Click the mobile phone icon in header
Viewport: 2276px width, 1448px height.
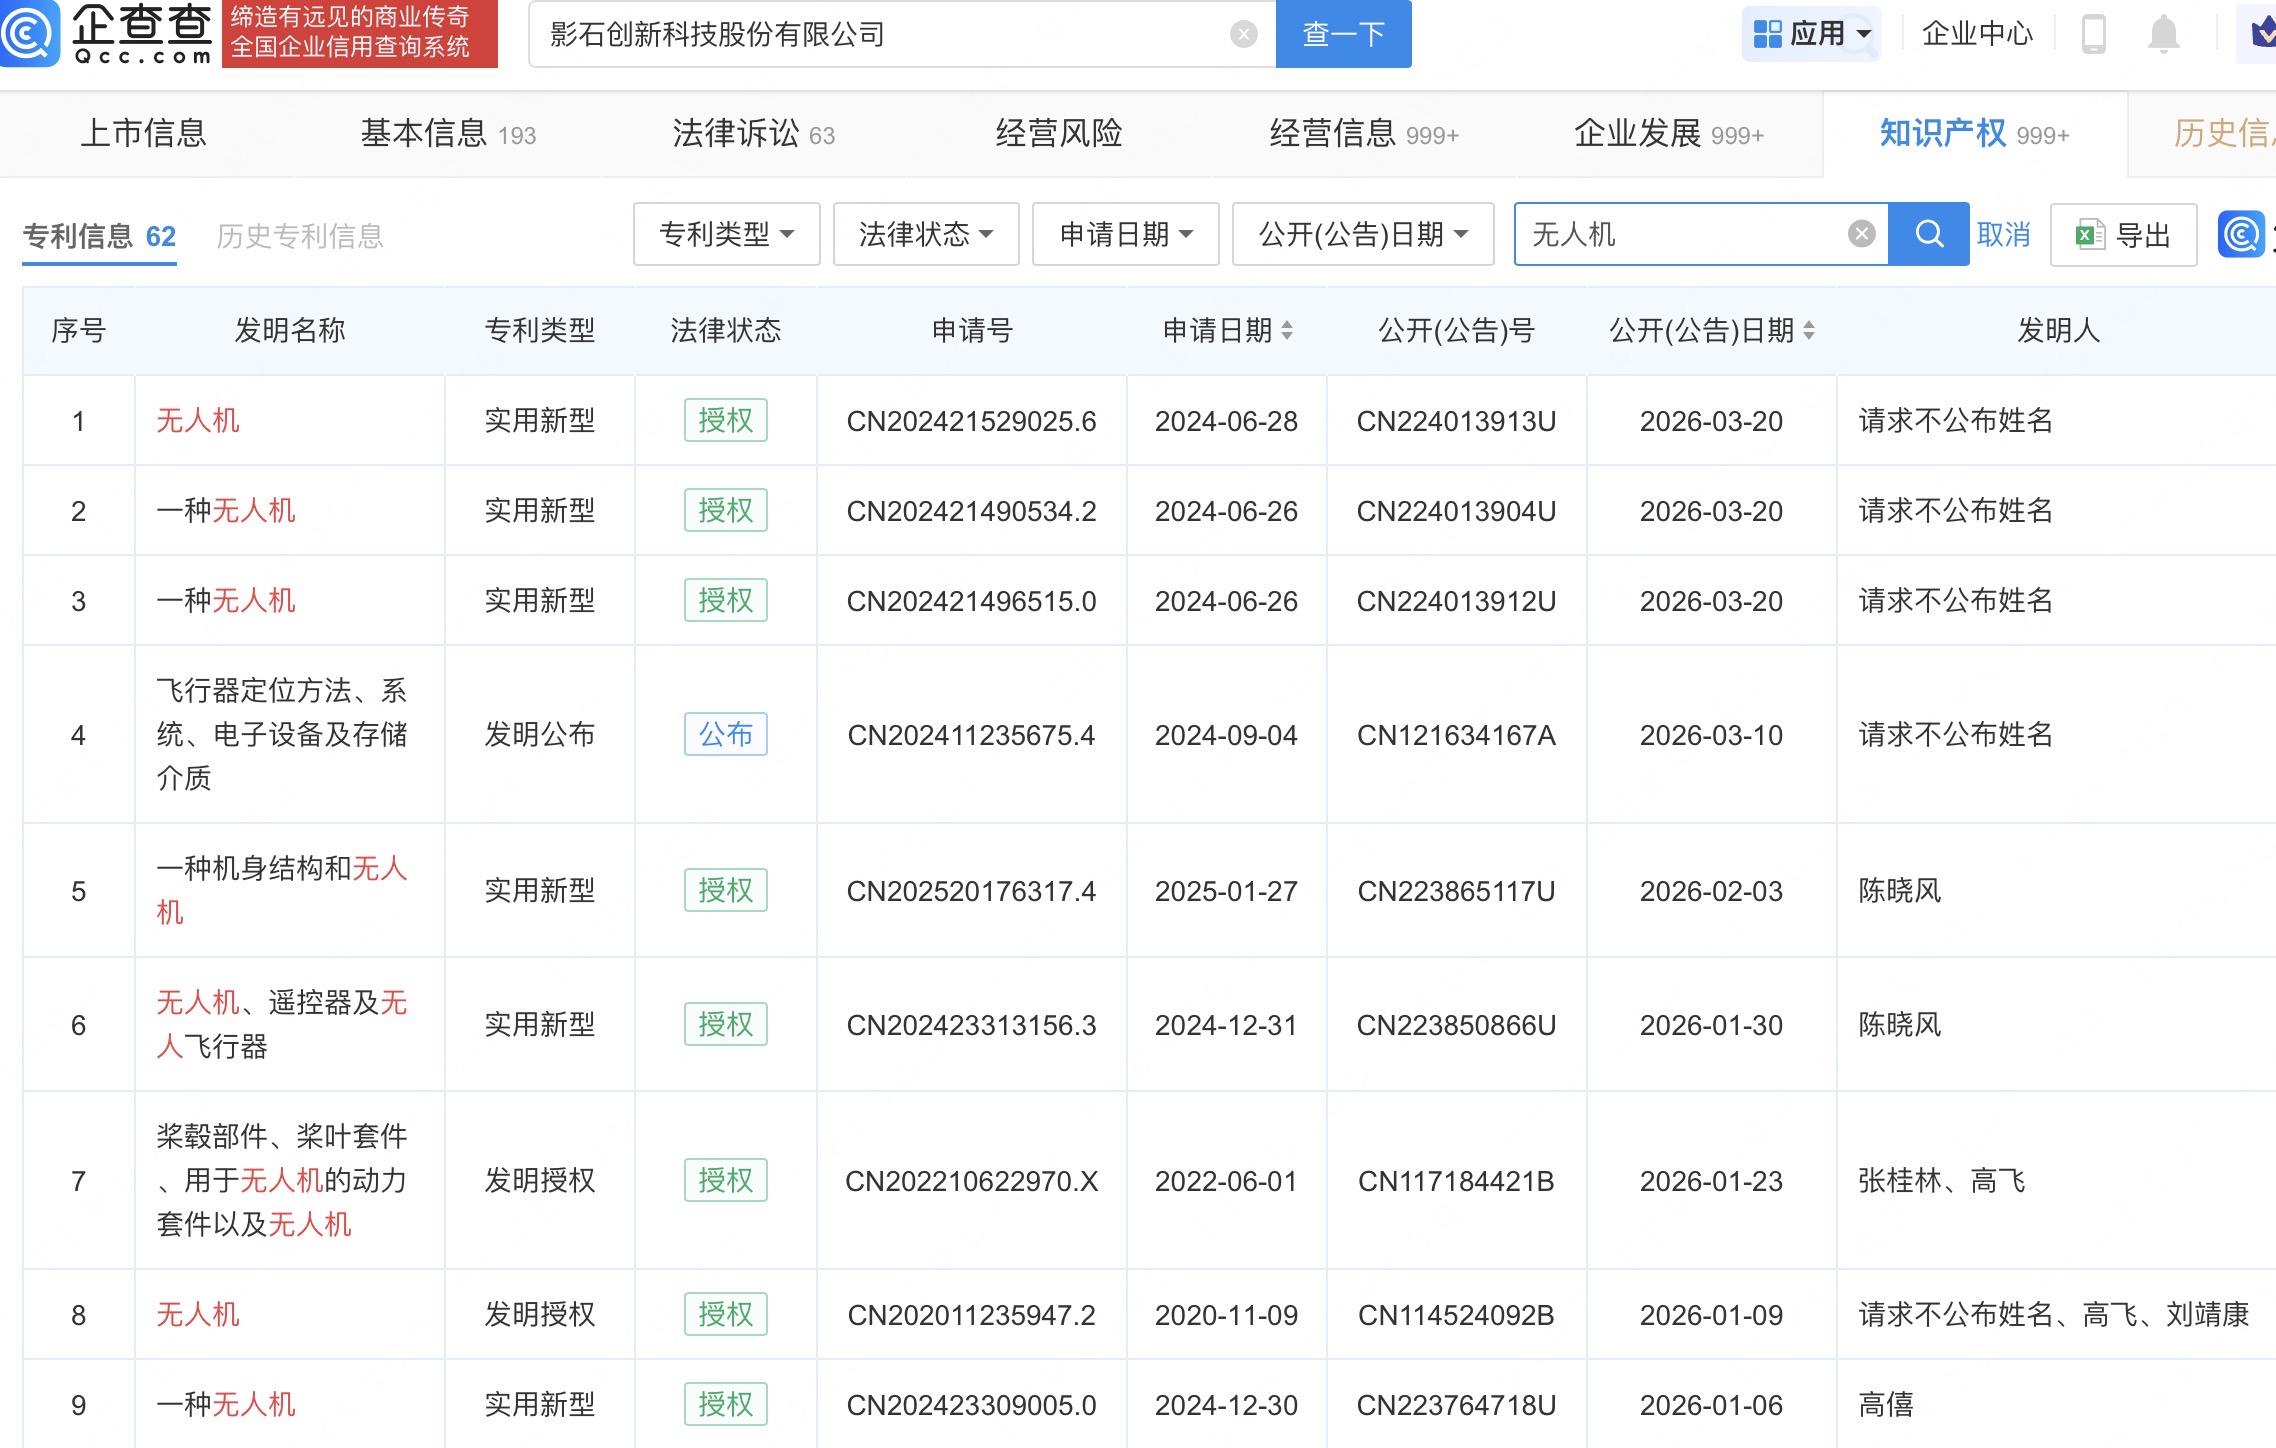pyautogui.click(x=2093, y=35)
